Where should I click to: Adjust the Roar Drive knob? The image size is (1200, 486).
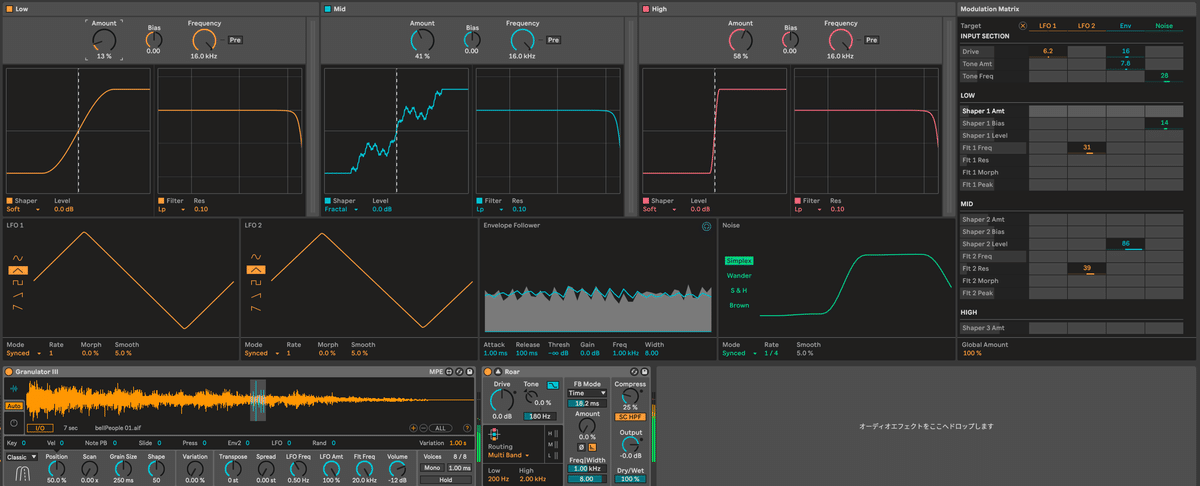[x=502, y=402]
